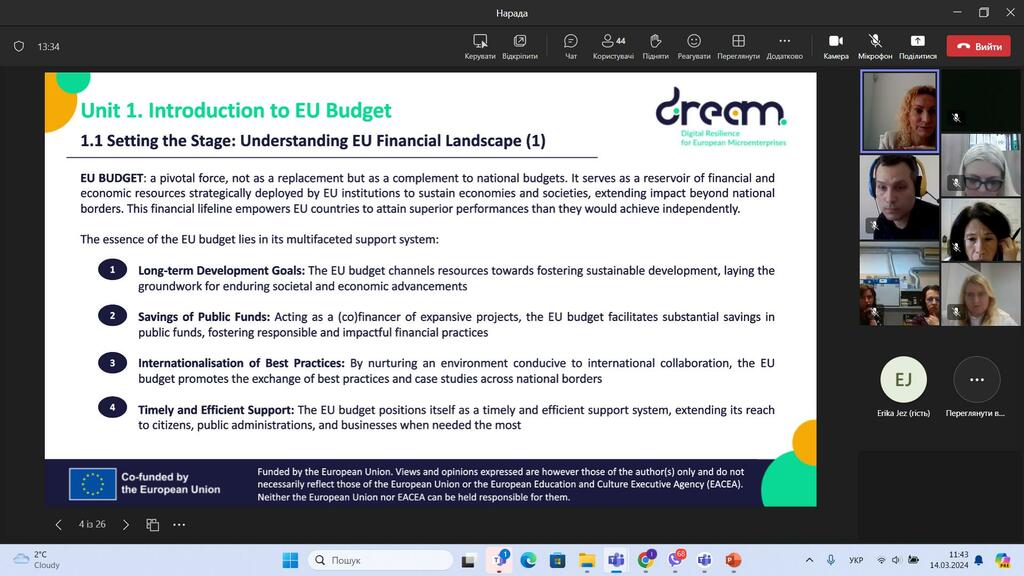Pop out shared content with Відкріпити

click(520, 46)
